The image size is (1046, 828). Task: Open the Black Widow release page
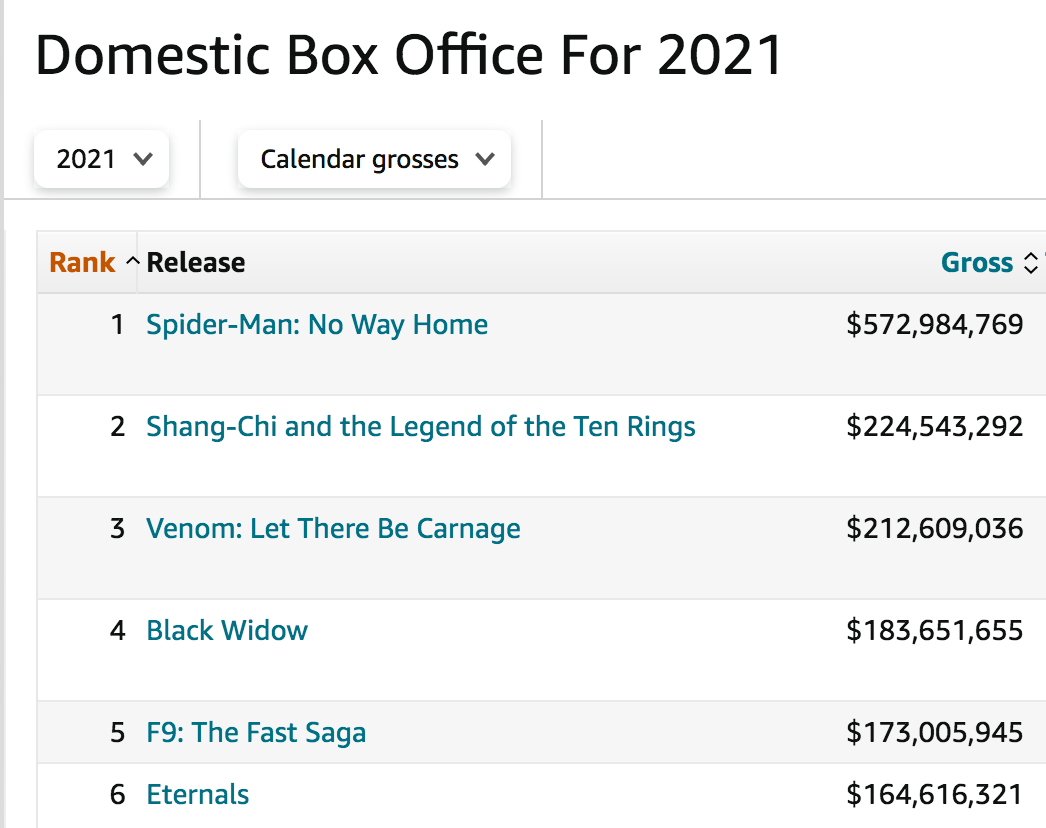coord(227,631)
